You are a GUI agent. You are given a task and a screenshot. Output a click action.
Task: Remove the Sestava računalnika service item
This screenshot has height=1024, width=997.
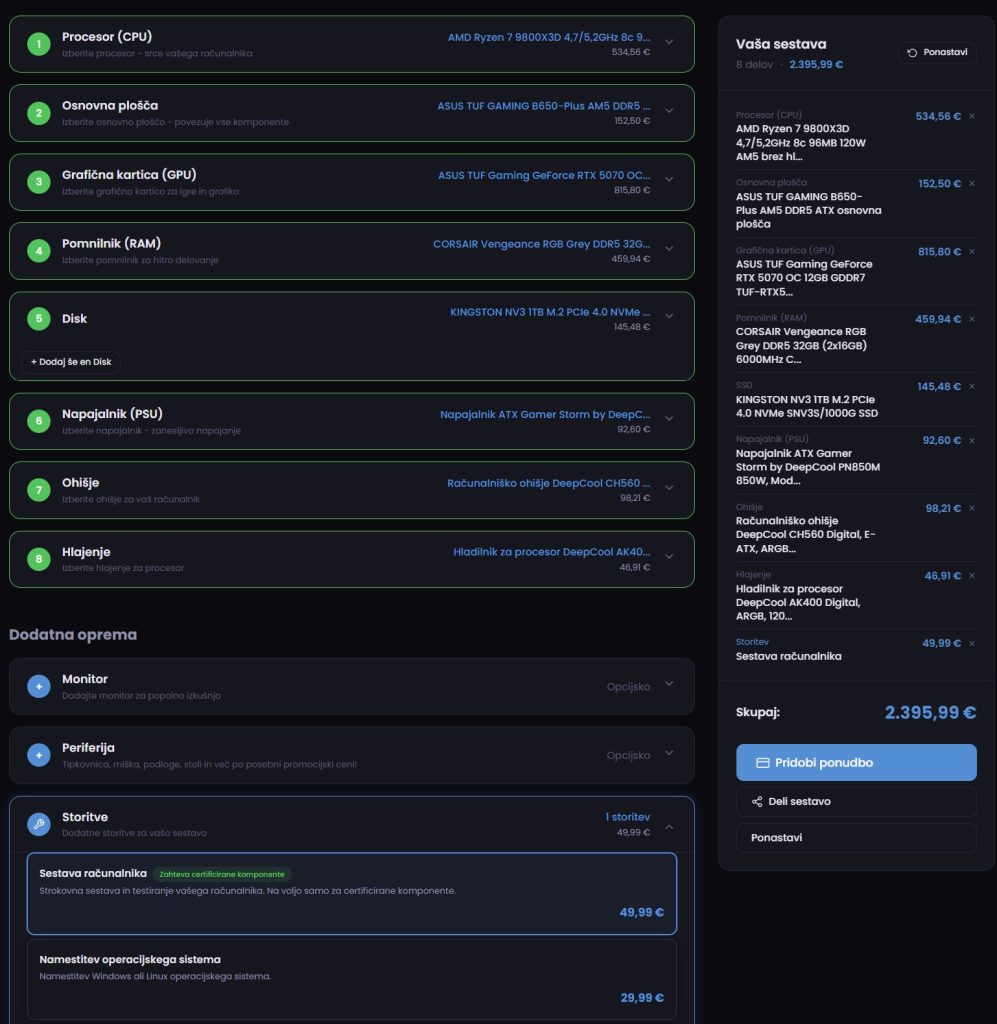tap(972, 644)
